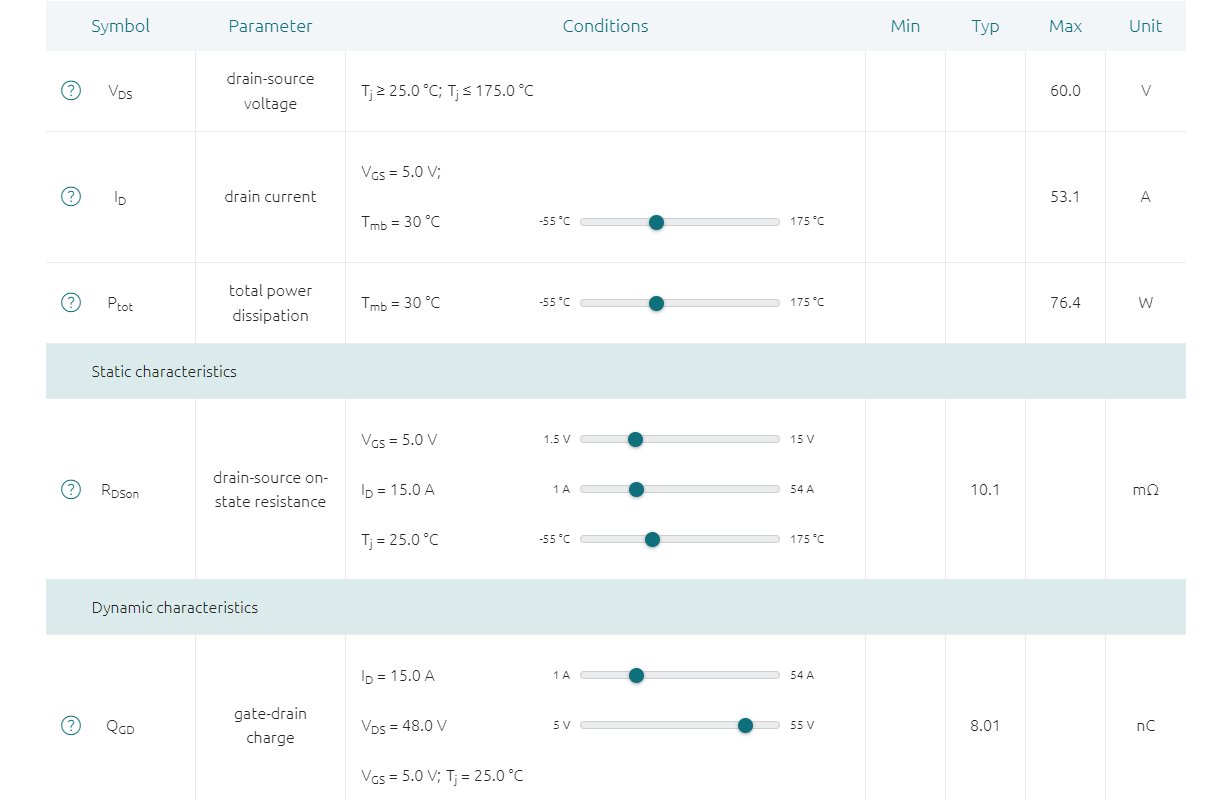
Task: Select the ID slider thumb in QGD conditions
Action: pyautogui.click(x=636, y=675)
